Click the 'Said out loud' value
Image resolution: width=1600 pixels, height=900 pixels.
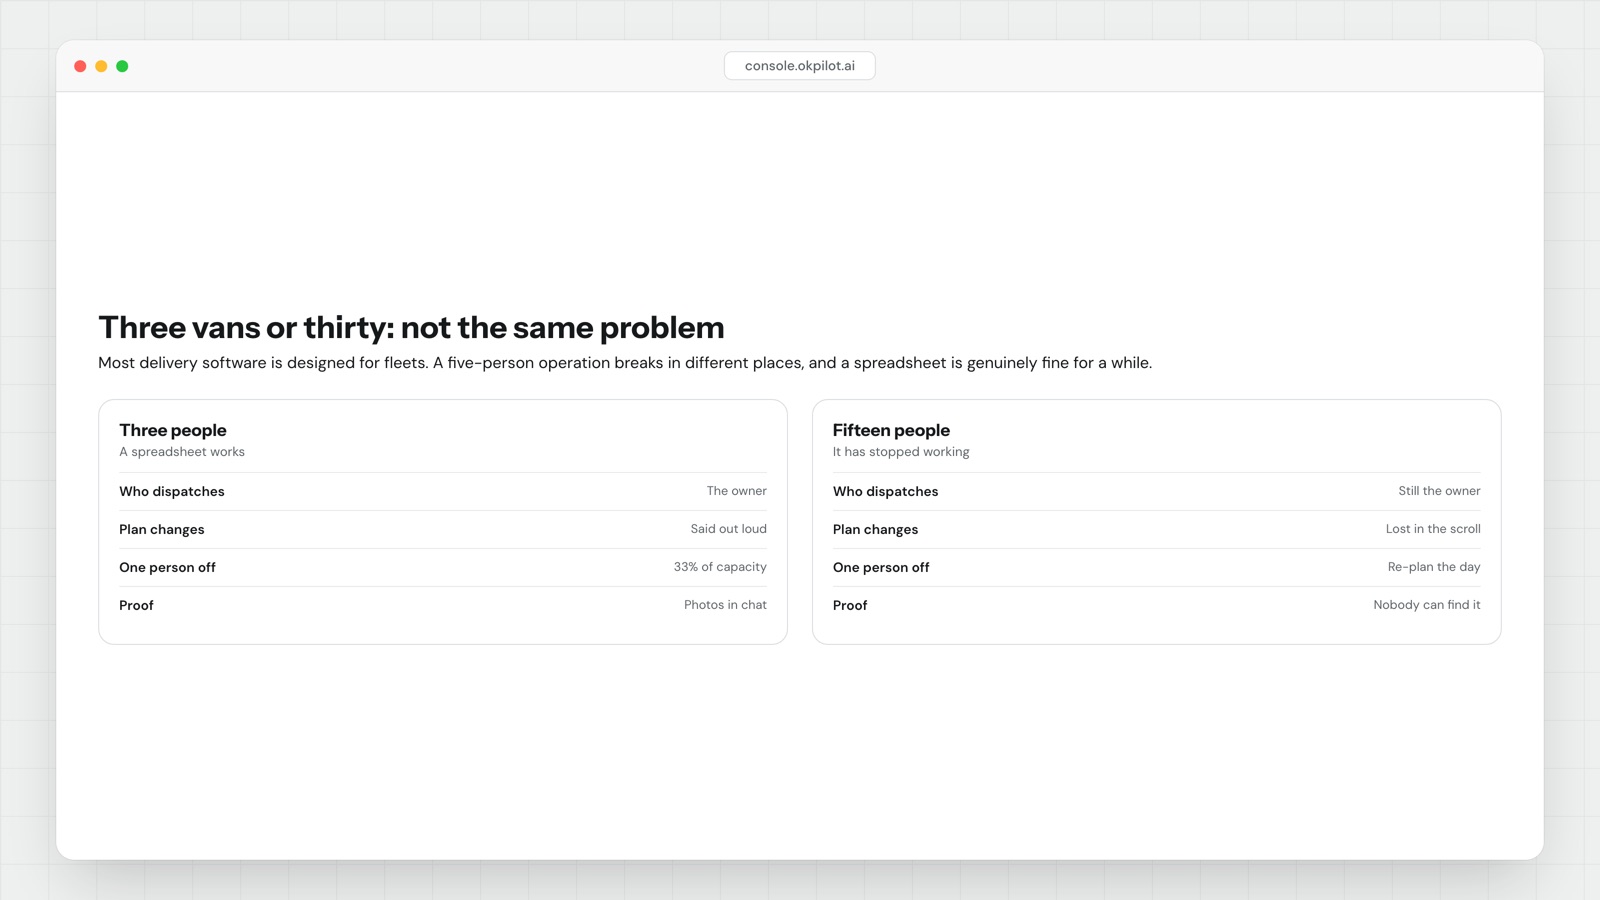point(729,529)
